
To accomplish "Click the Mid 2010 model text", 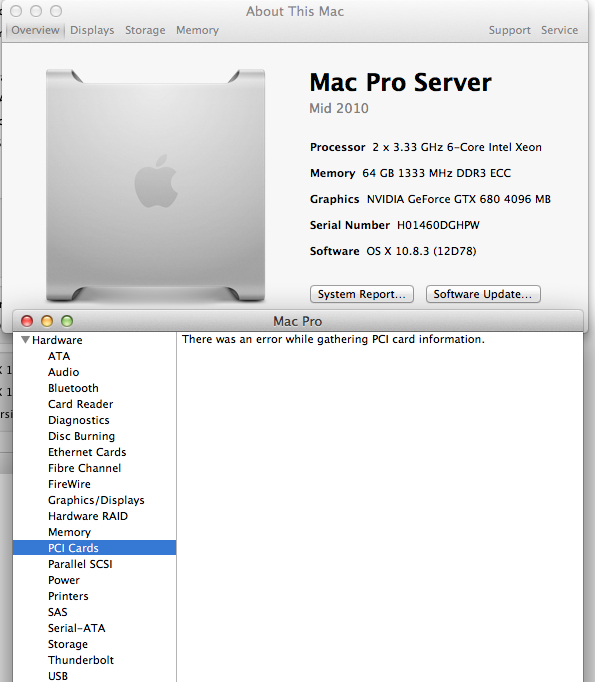I will click(339, 108).
